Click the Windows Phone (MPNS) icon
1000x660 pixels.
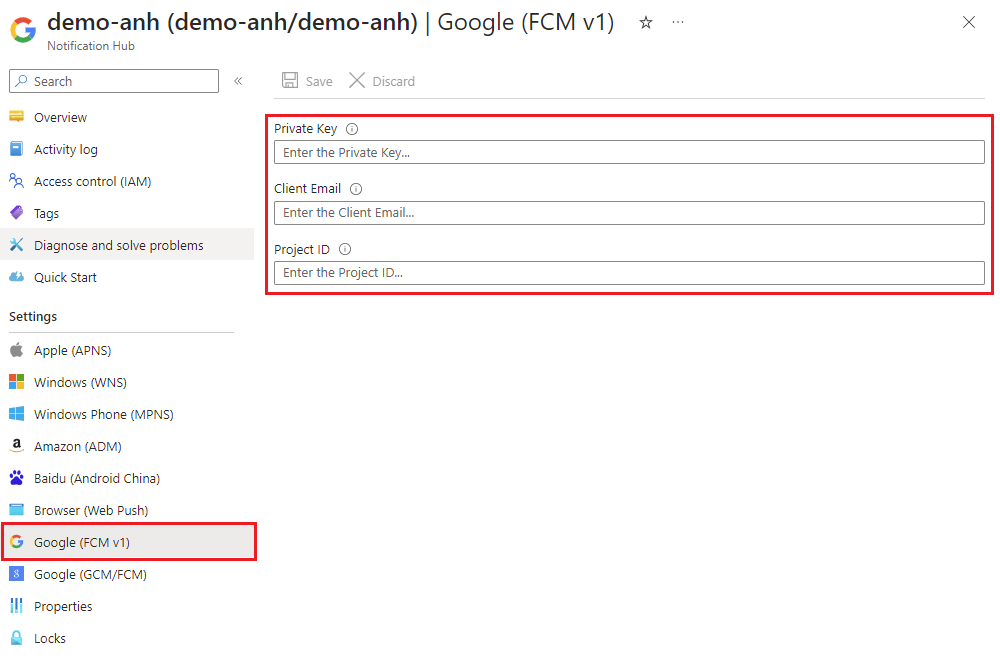click(17, 414)
